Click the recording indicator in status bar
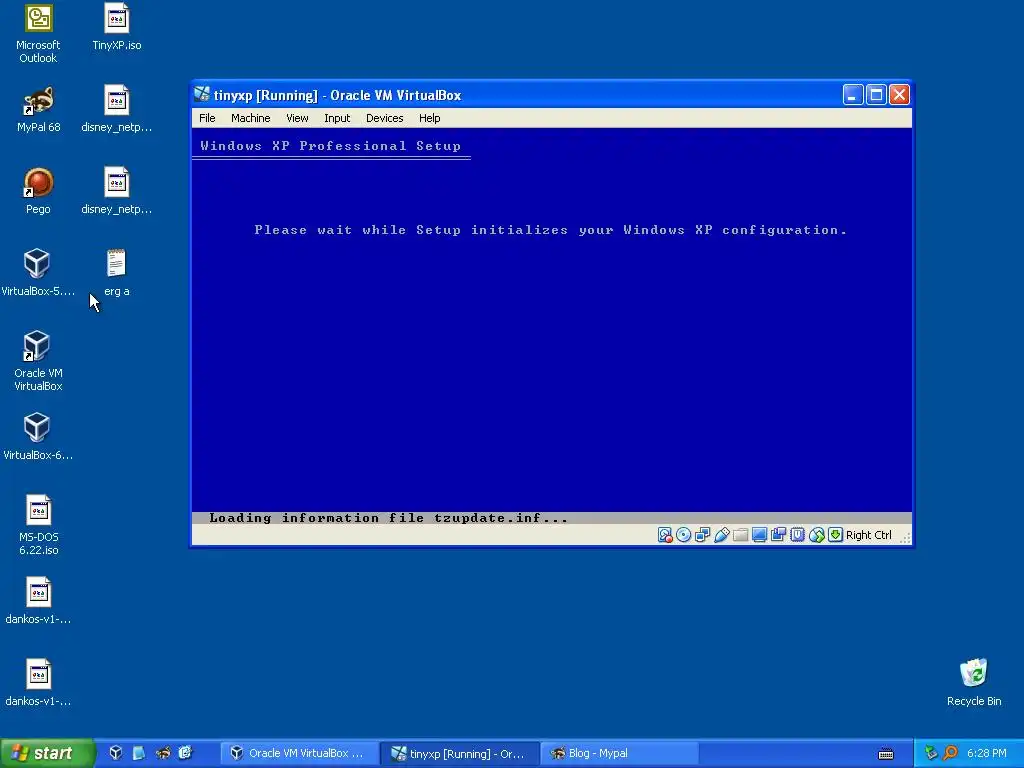The height and width of the screenshot is (768, 1024). click(x=778, y=535)
